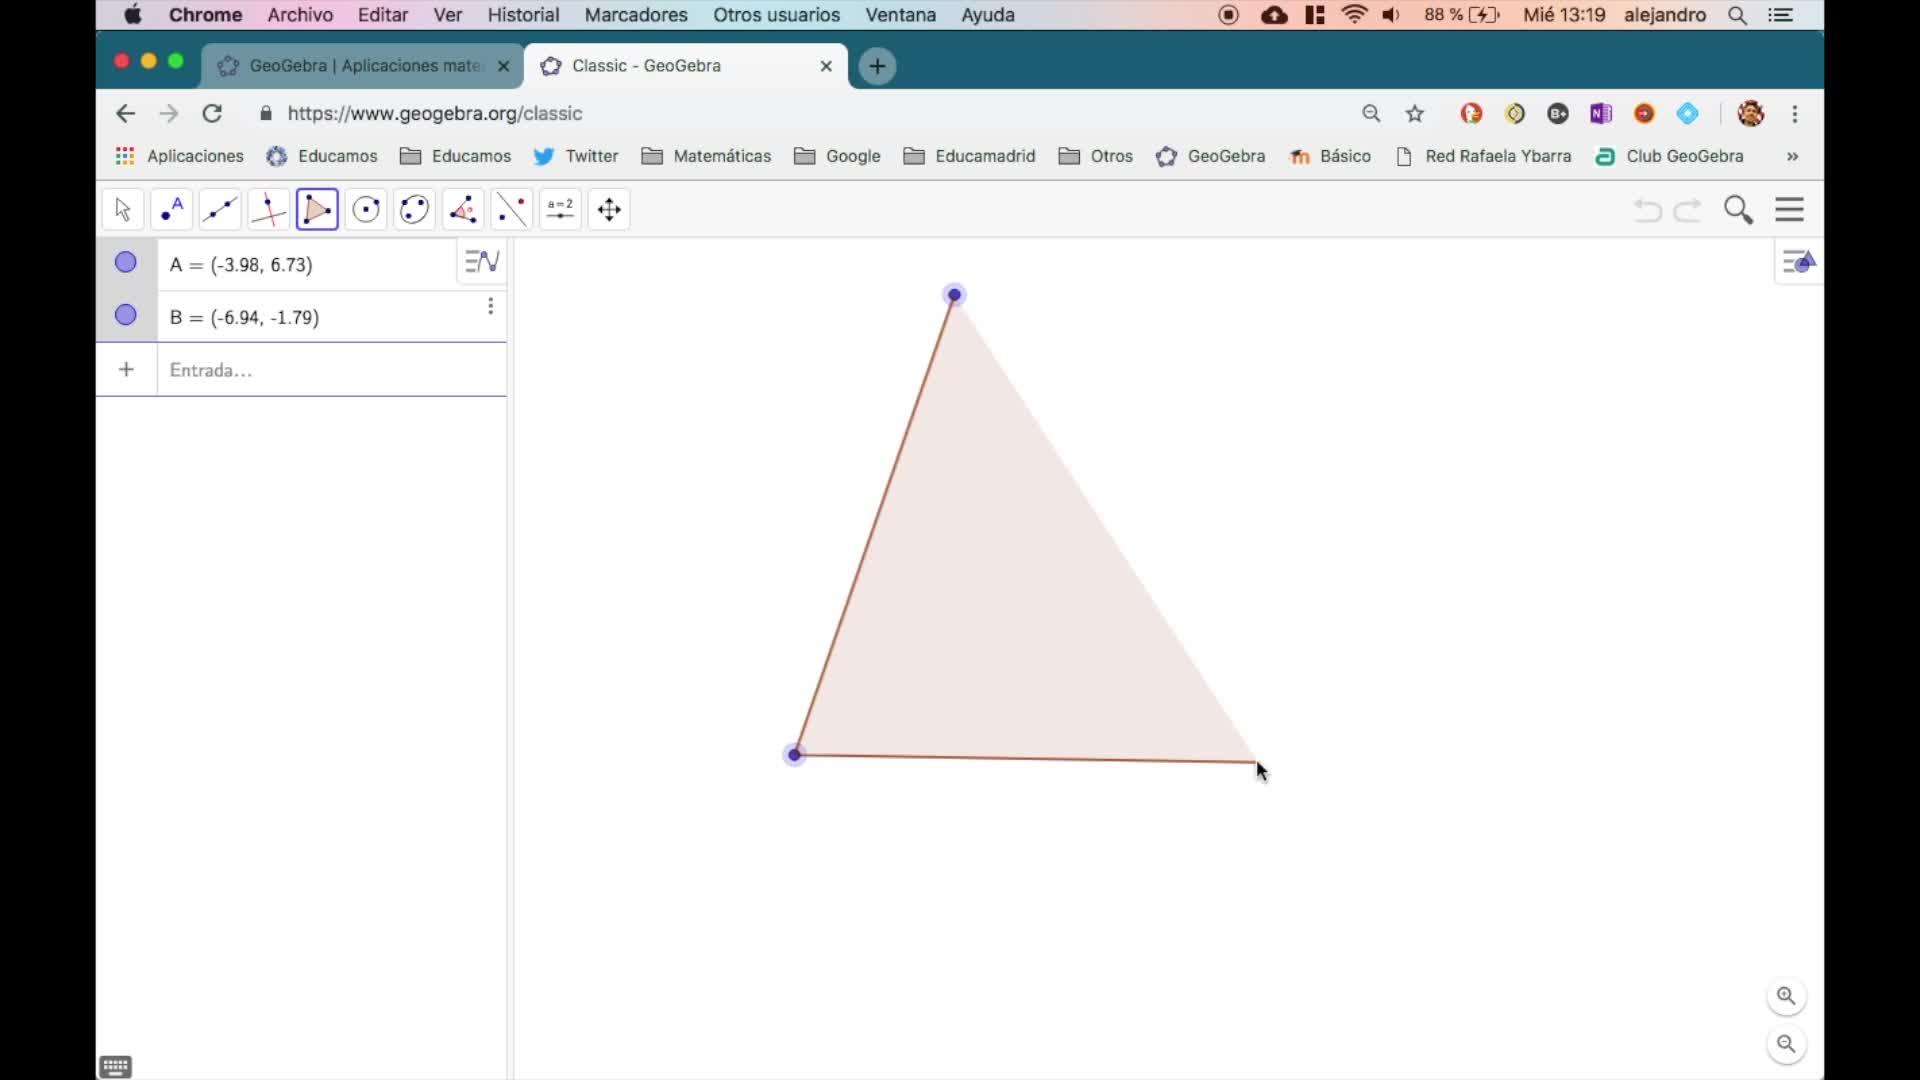Select the Circle with Center tool
The width and height of the screenshot is (1920, 1080).
[x=366, y=210]
